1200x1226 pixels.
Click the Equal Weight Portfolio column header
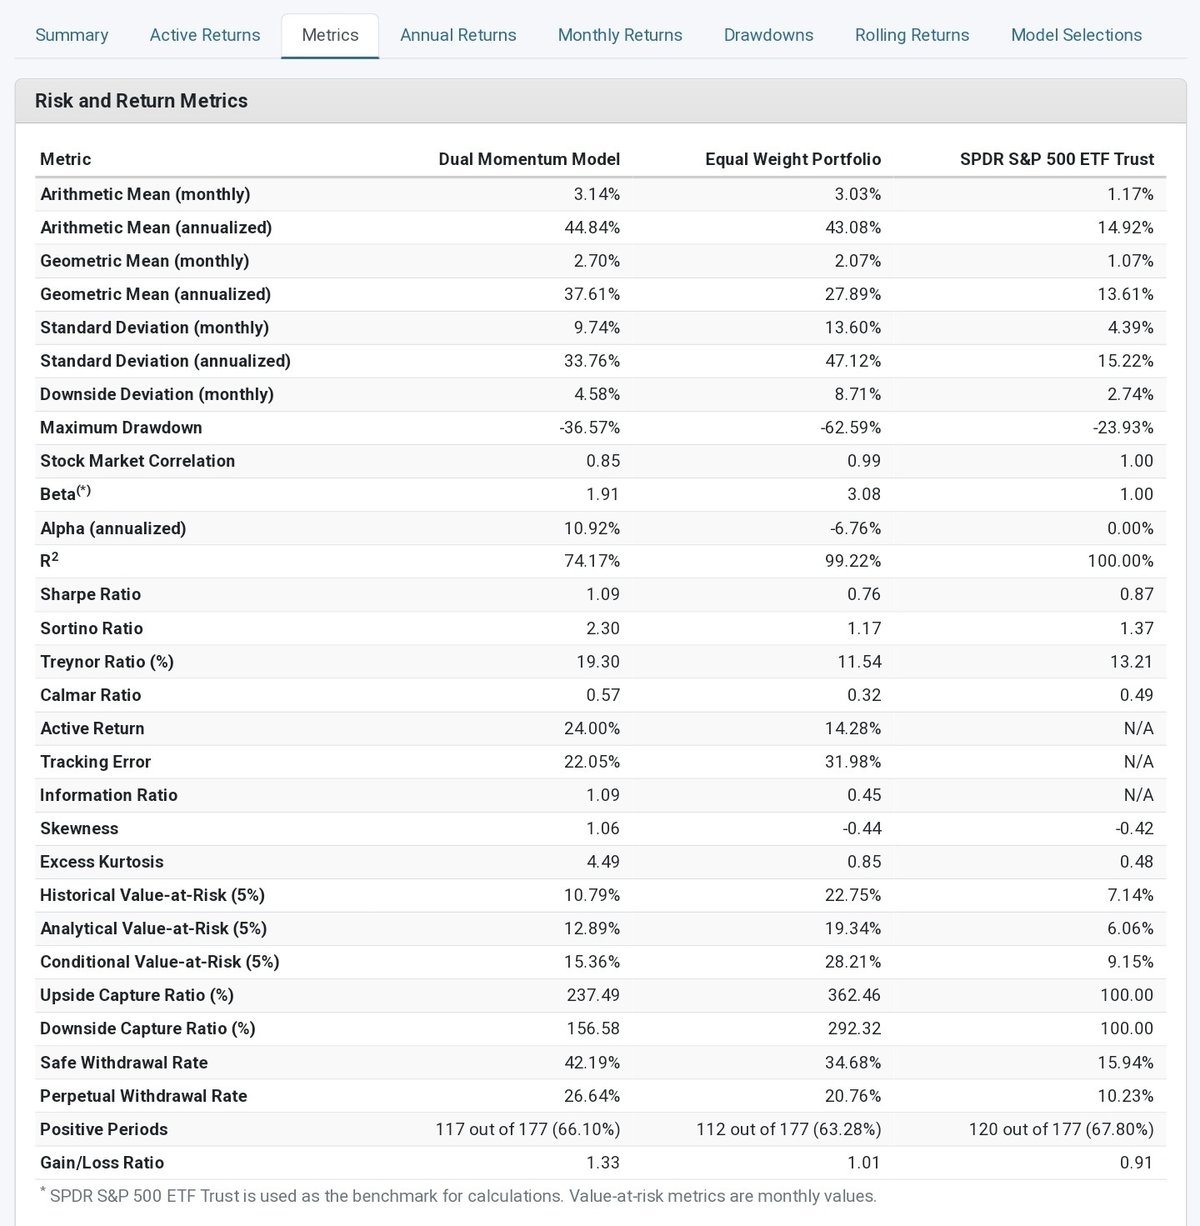point(793,159)
